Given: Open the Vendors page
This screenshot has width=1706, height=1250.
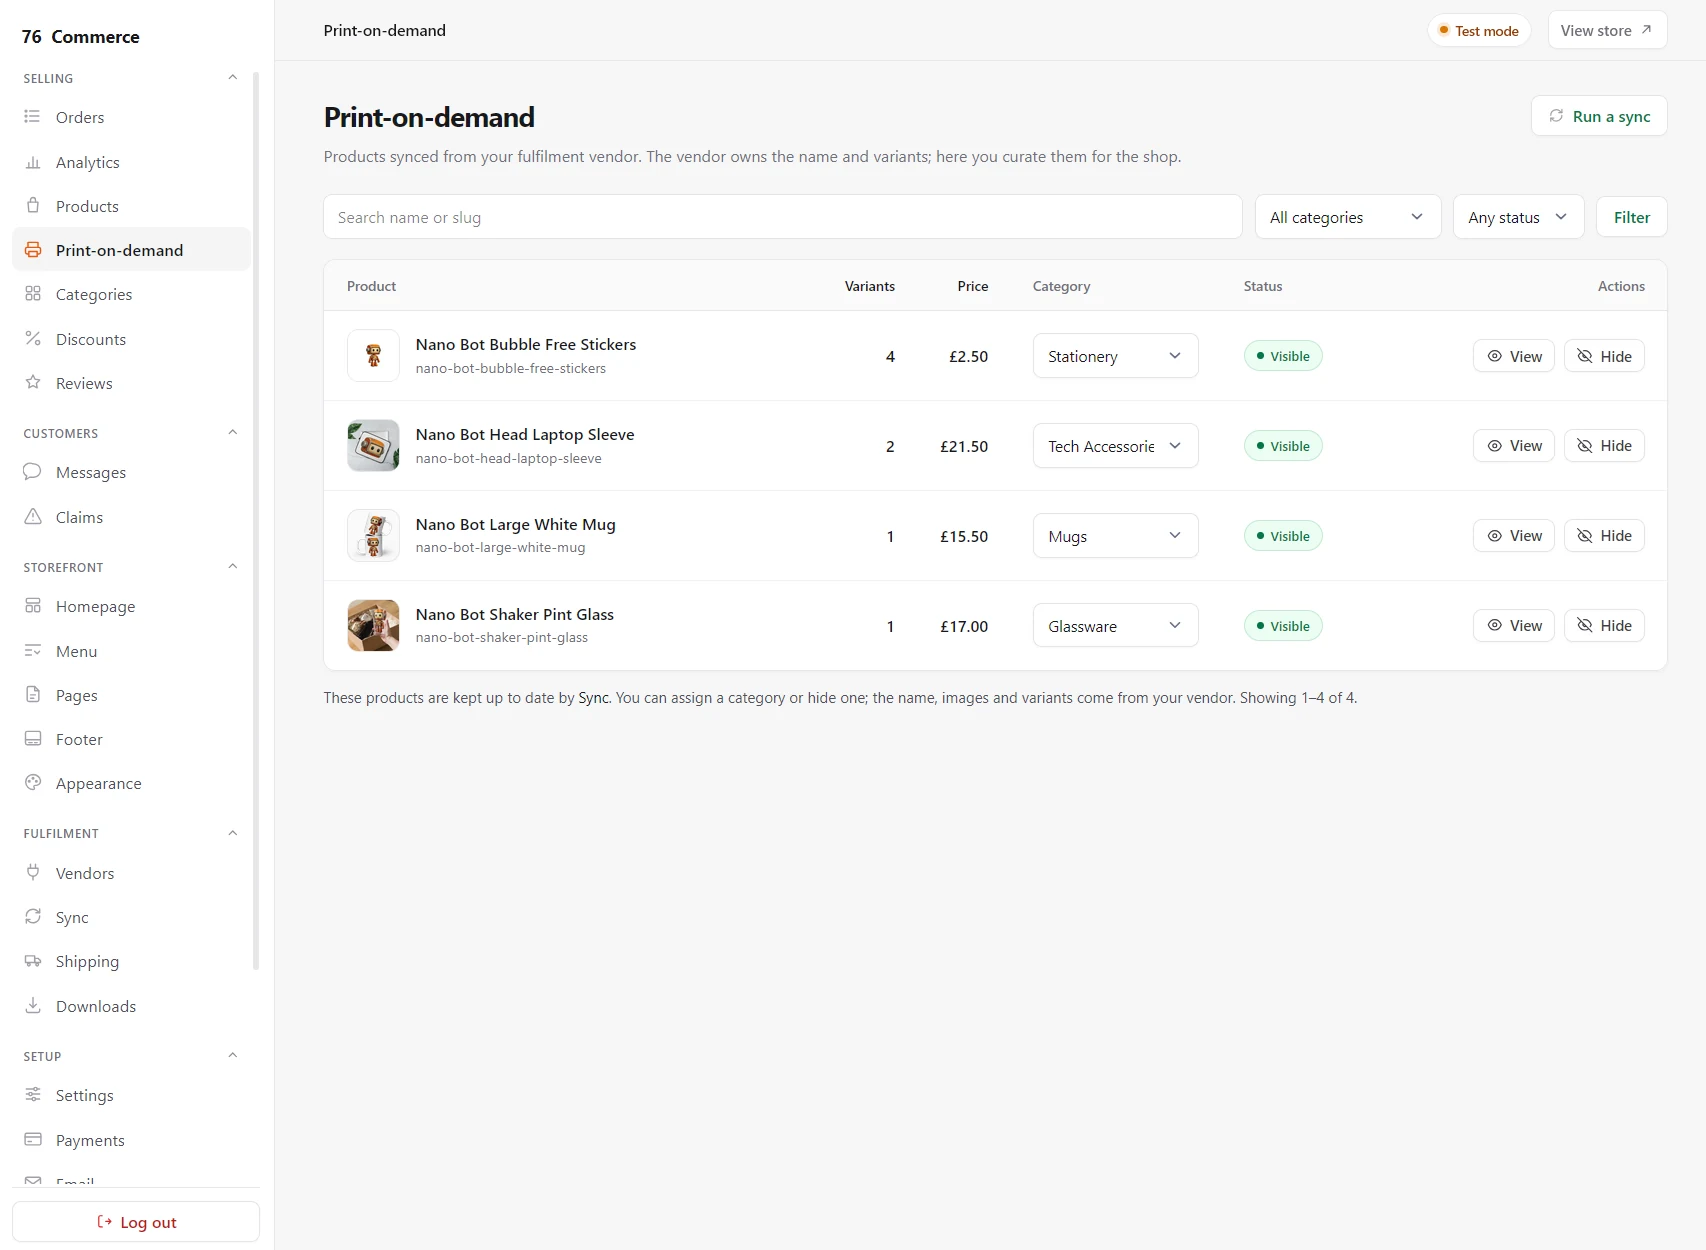Looking at the screenshot, I should pos(131,873).
